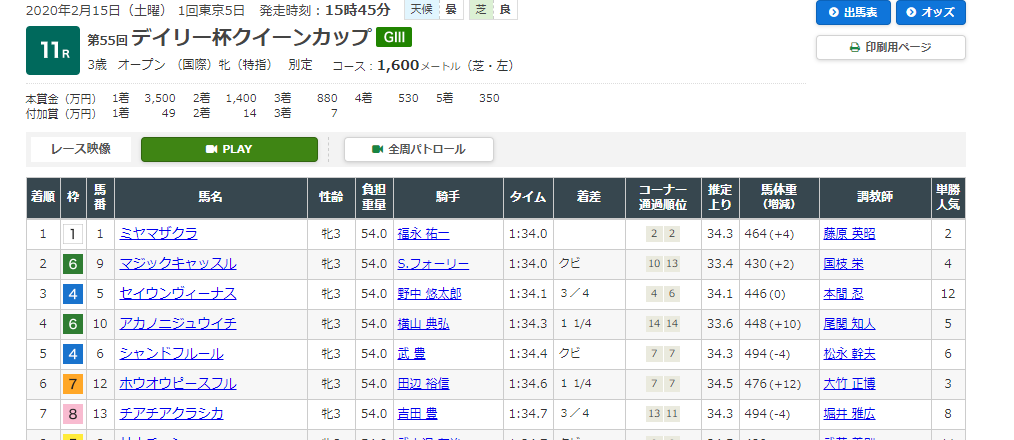The width and height of the screenshot is (1014, 440).
Task: Open jockey S.フォーリー
Action: [x=433, y=263]
